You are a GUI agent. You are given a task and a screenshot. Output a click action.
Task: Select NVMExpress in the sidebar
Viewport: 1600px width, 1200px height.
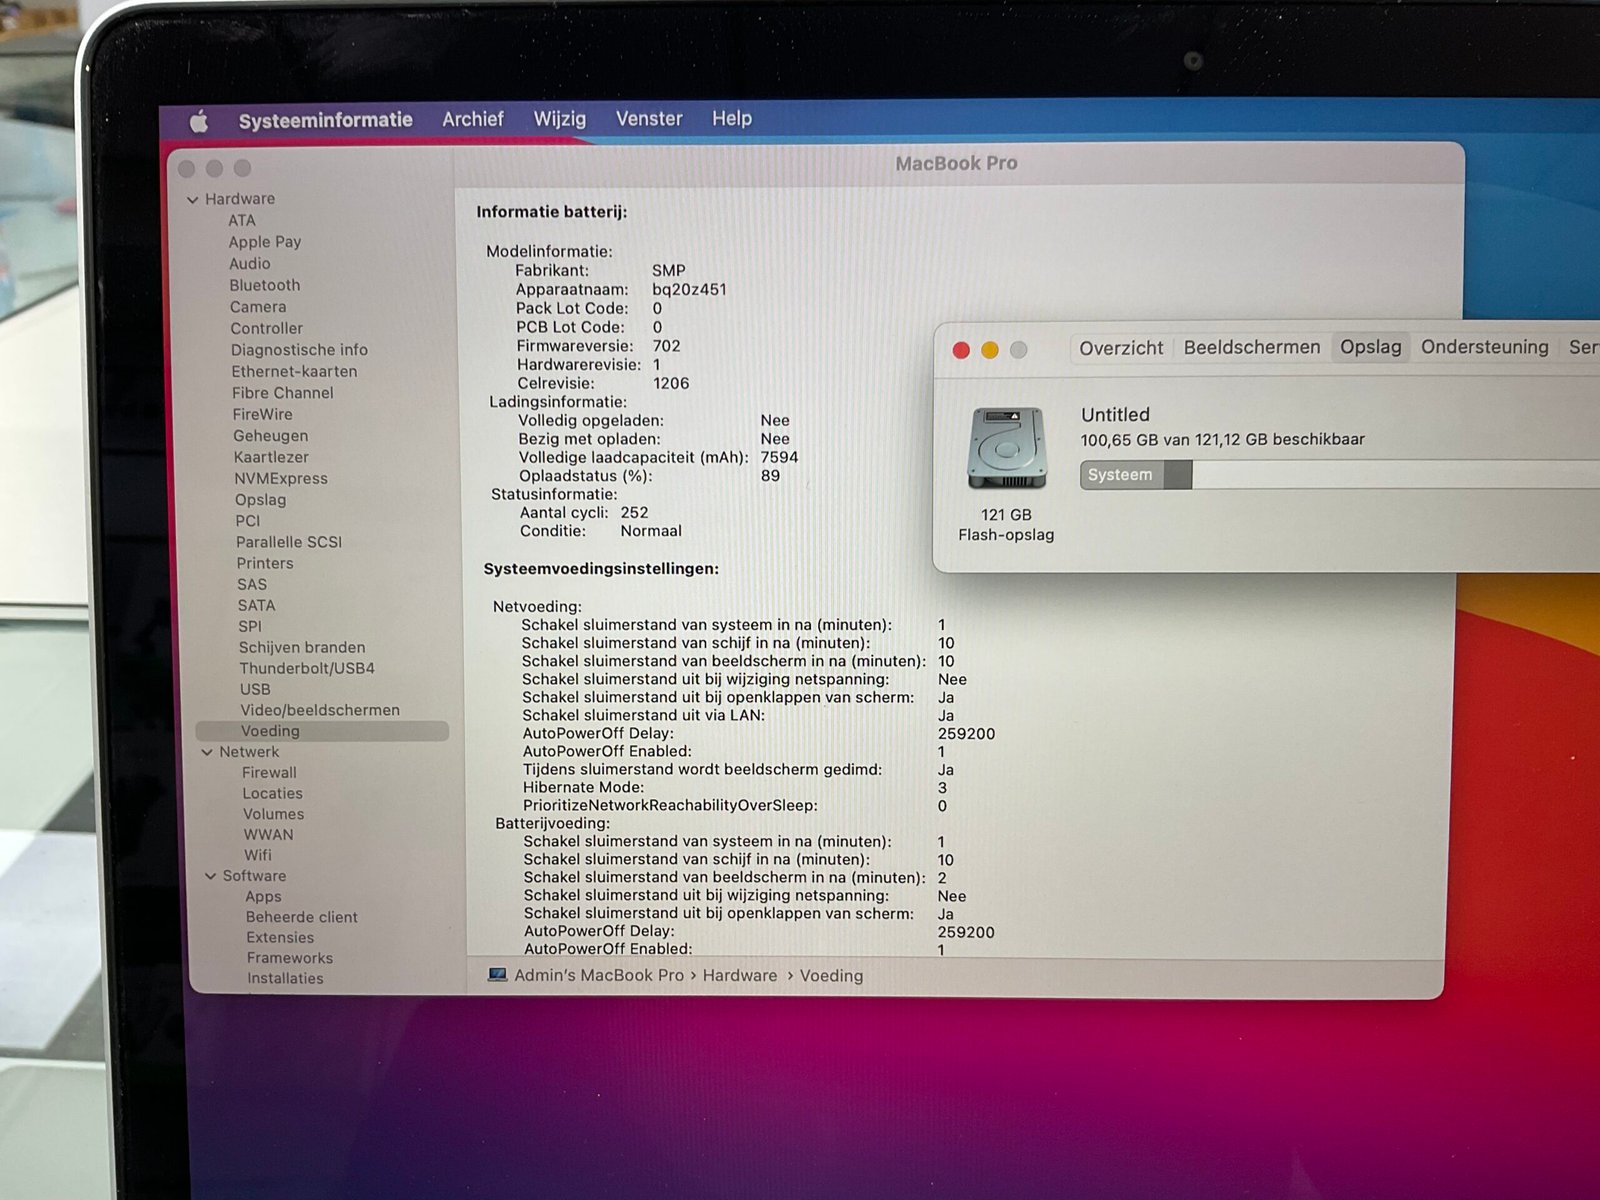tap(281, 479)
